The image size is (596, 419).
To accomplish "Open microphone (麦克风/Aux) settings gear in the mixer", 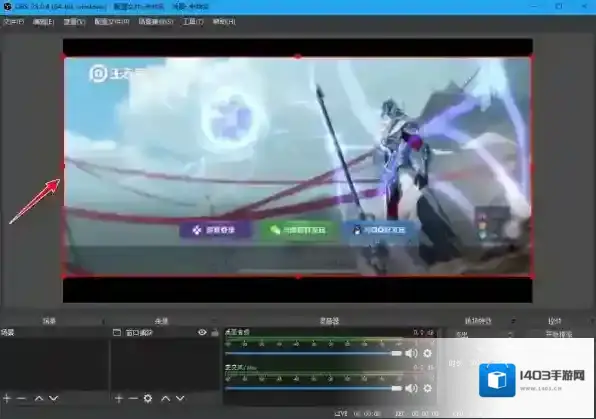I will 427,388.
